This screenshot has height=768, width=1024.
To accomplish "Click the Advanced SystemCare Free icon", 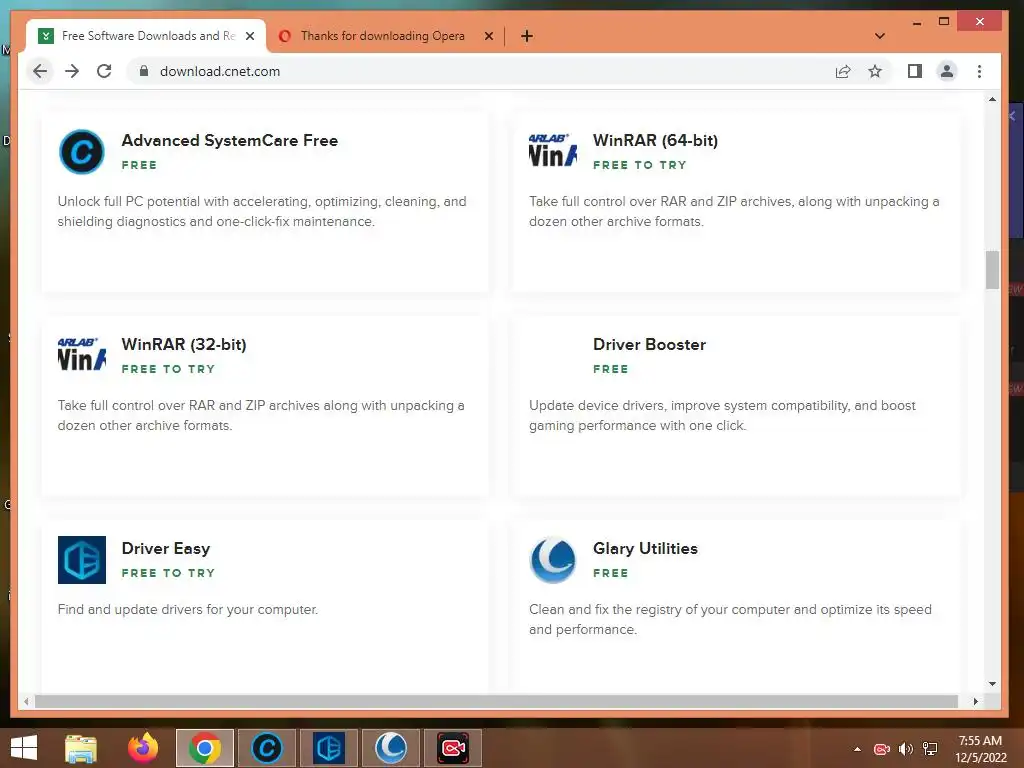I will 82,152.
